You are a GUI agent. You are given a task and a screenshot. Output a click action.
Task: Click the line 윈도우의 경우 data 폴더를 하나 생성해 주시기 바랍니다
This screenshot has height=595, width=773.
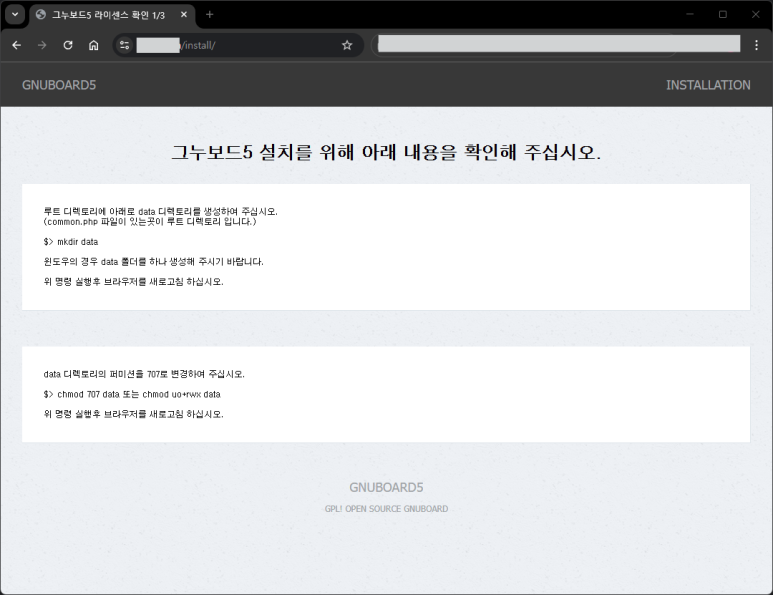tap(153, 262)
